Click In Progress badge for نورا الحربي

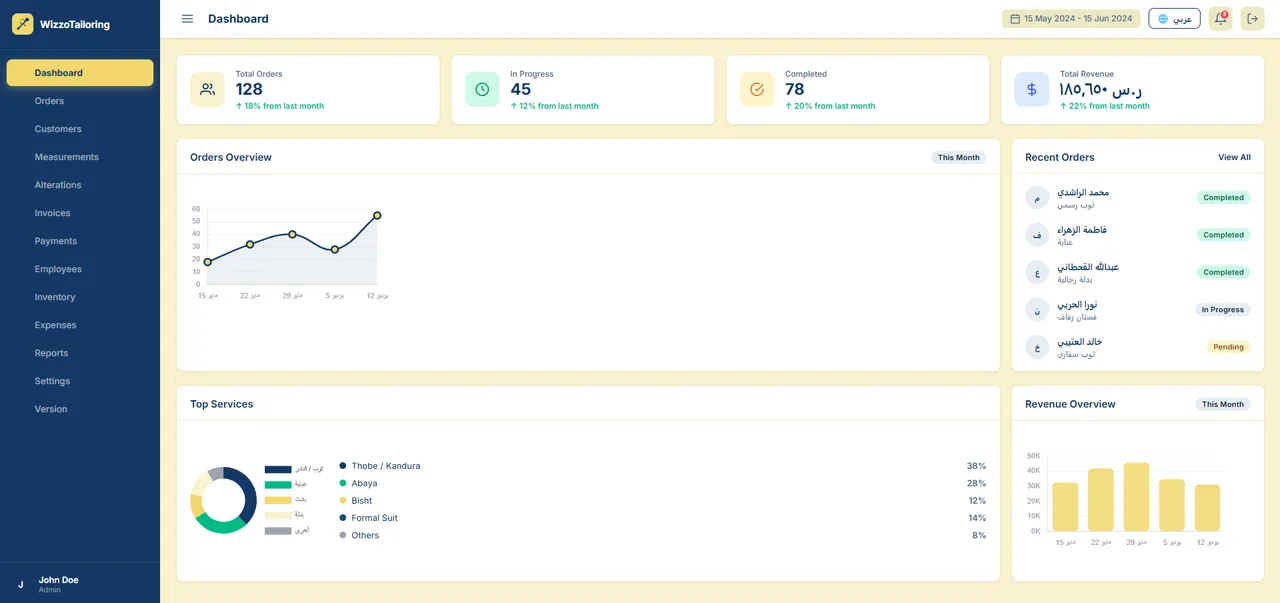click(x=1223, y=310)
